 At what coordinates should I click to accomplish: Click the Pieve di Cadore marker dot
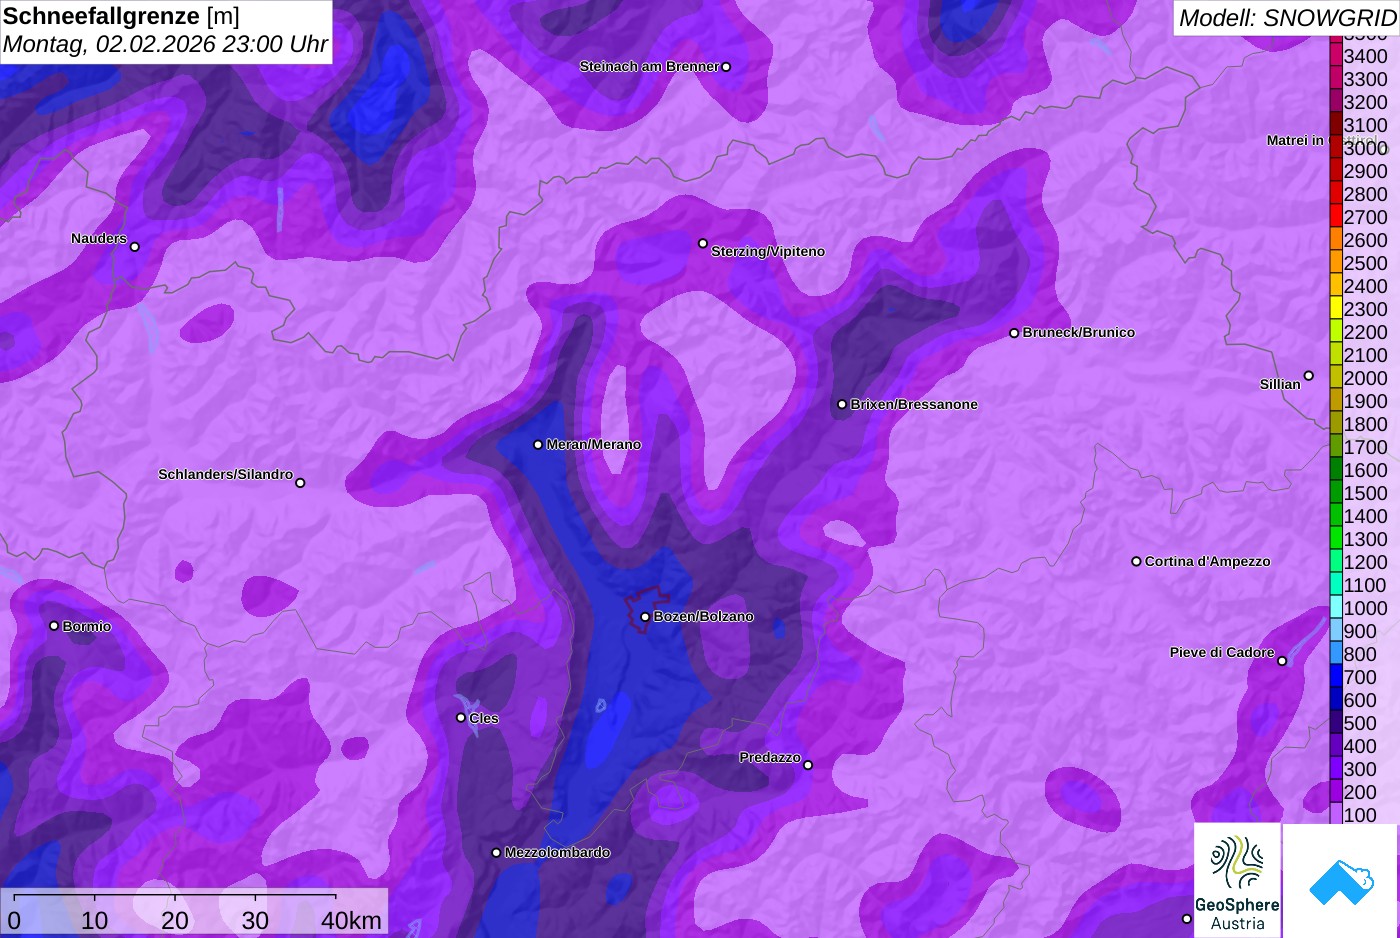[x=1282, y=661]
